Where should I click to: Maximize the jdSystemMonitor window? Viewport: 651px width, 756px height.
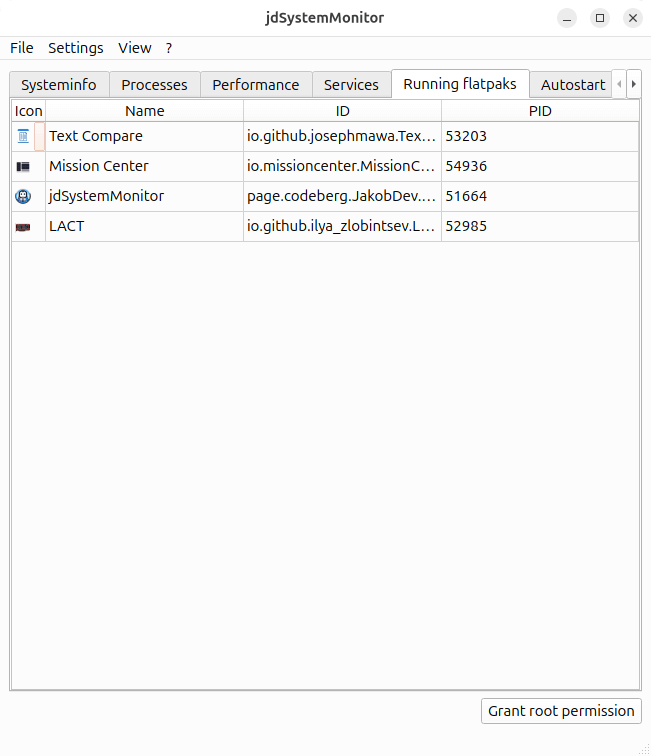(x=600, y=18)
